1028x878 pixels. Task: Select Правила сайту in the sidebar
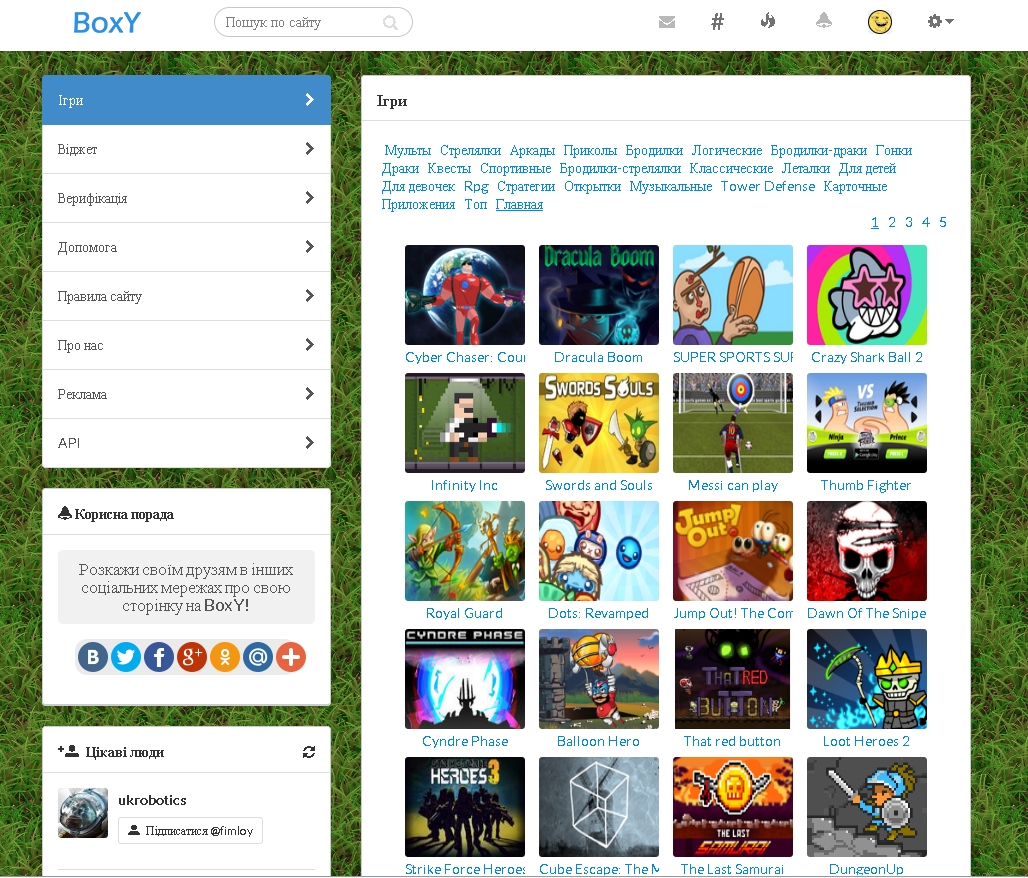point(186,296)
